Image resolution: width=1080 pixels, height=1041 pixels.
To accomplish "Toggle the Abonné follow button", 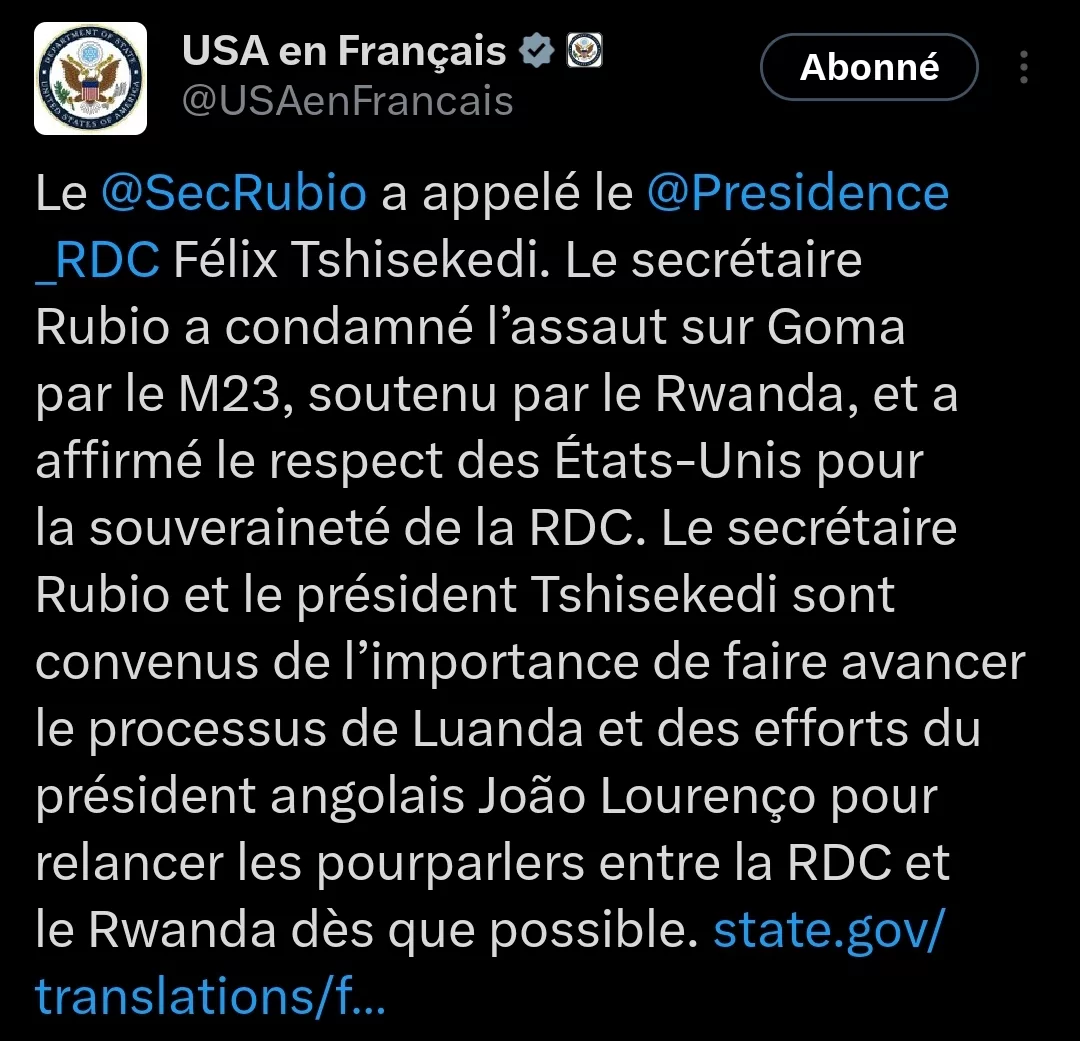I will pyautogui.click(x=869, y=67).
